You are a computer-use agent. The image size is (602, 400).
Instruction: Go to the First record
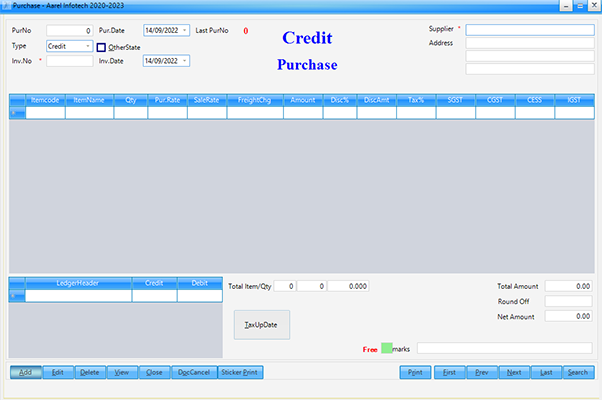(x=450, y=372)
